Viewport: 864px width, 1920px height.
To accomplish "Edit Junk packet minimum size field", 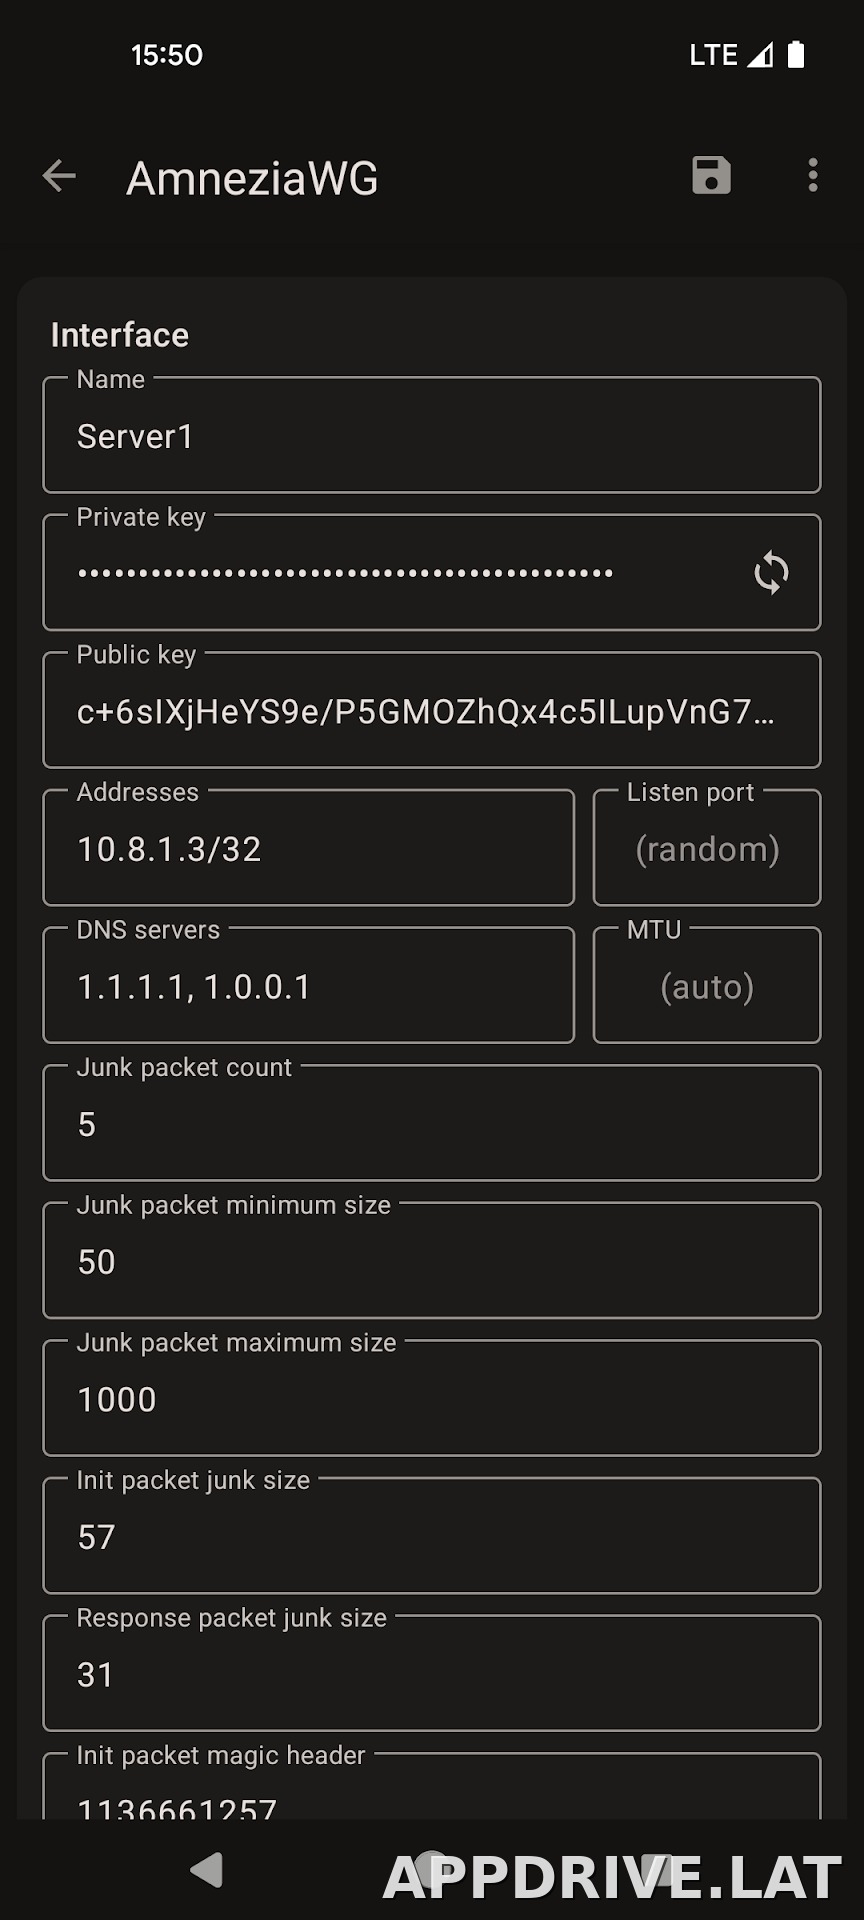I will pyautogui.click(x=432, y=1260).
